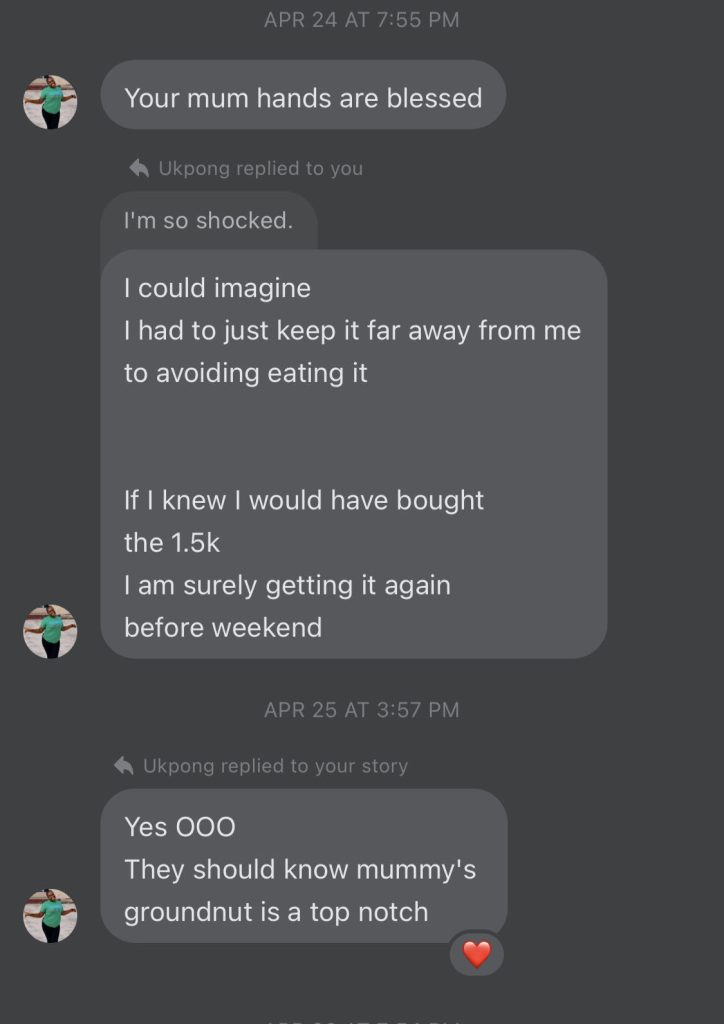Open avatar beside the "before weekend" message
Viewport: 724px width, 1024px height.
coord(50,631)
